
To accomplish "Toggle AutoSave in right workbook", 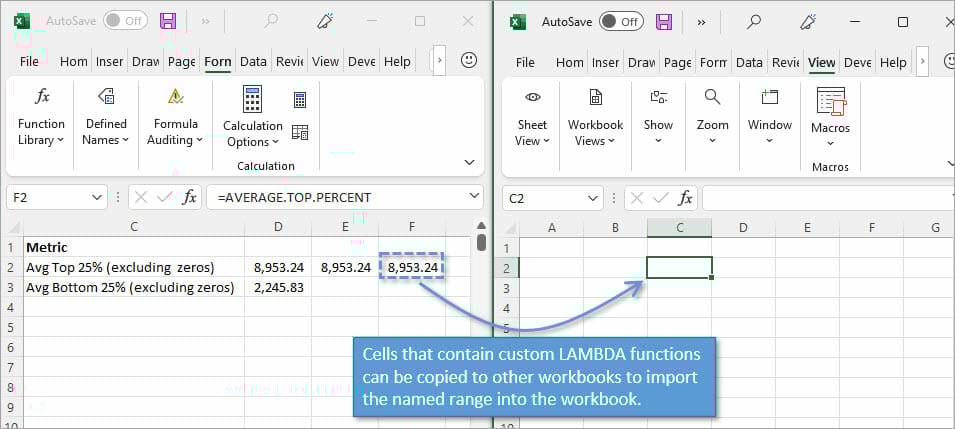I will pyautogui.click(x=620, y=21).
